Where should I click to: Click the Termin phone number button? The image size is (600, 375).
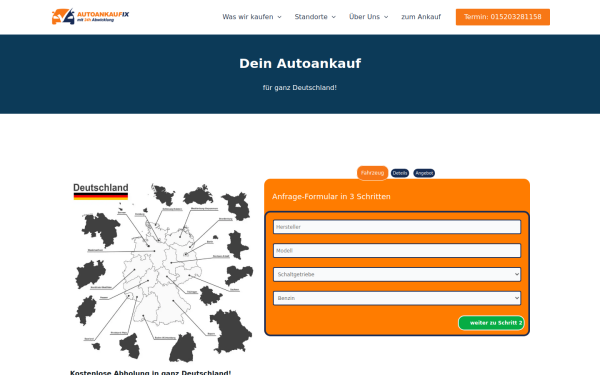503,17
